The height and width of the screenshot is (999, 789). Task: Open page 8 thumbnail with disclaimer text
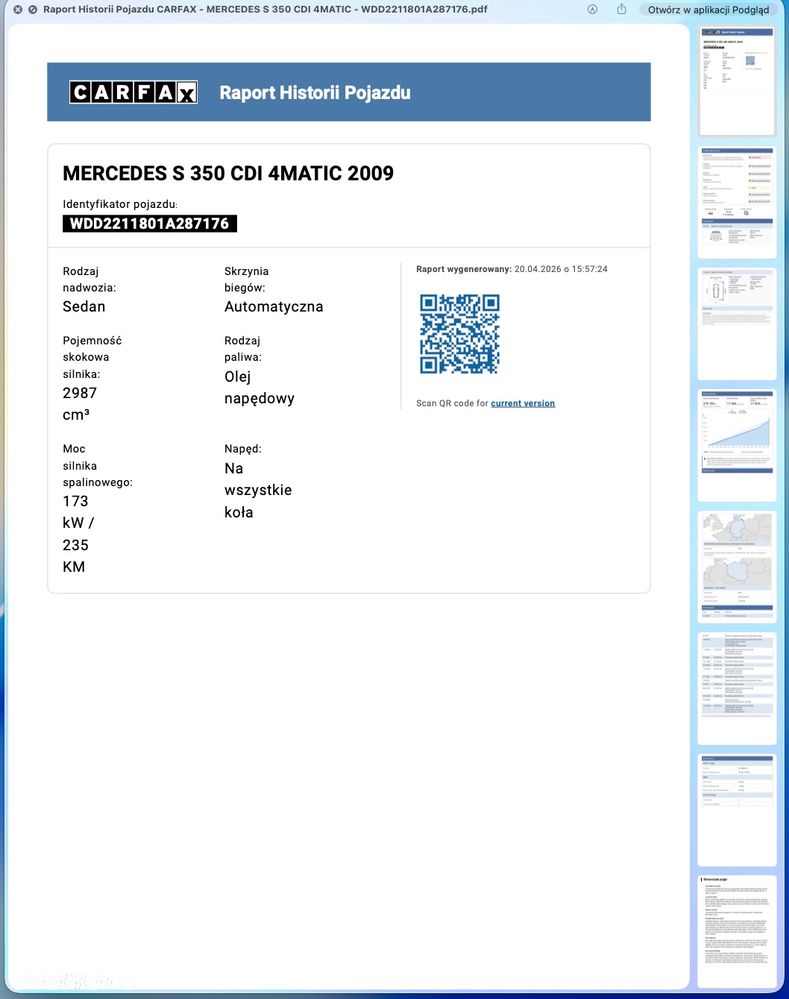point(737,930)
